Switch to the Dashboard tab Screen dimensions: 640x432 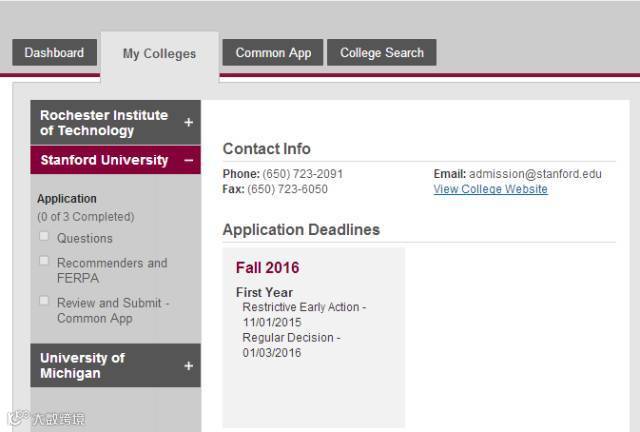tap(54, 53)
